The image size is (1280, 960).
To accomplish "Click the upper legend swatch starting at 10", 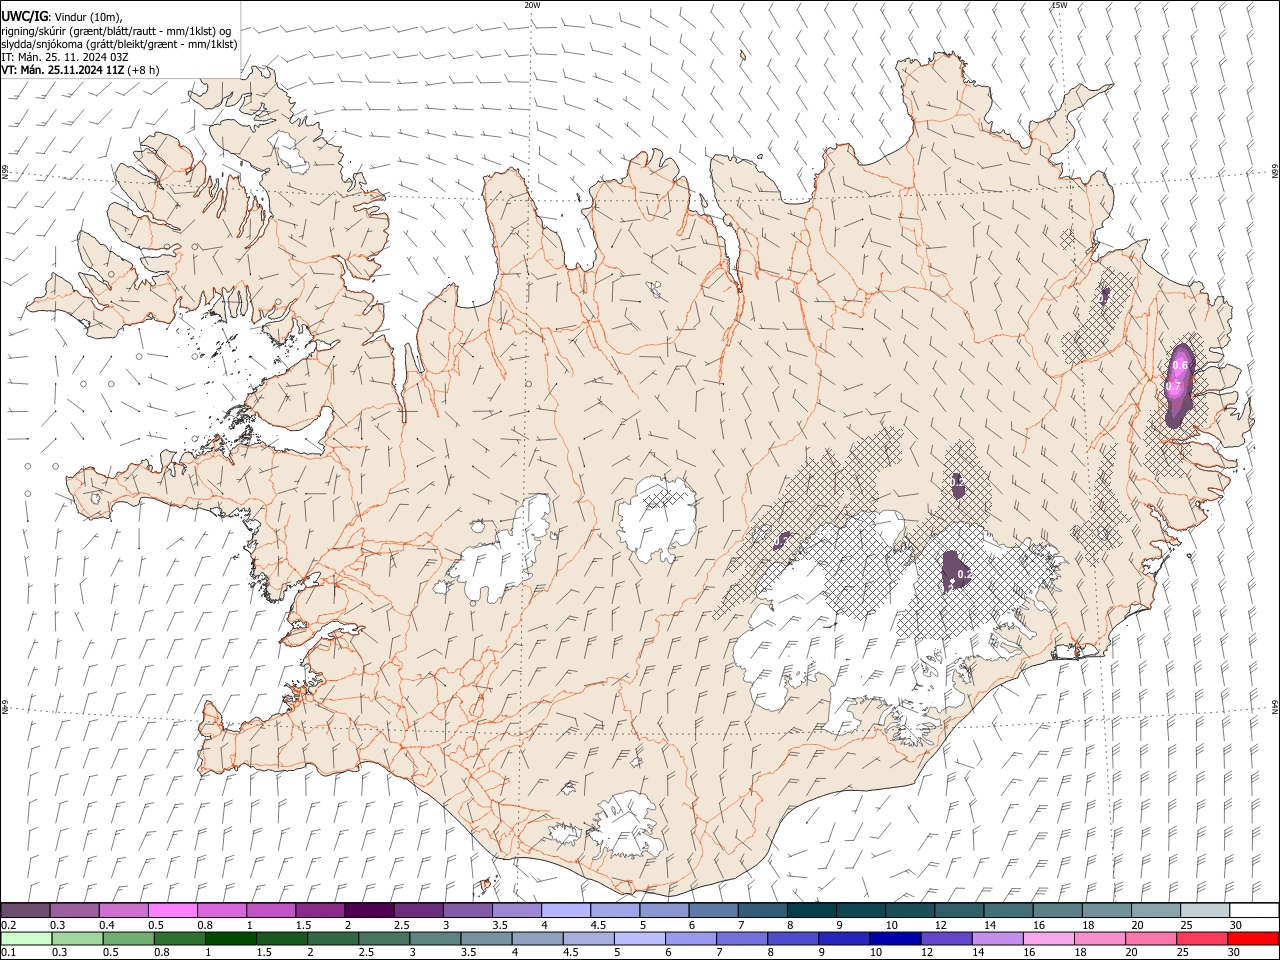I will [909, 910].
